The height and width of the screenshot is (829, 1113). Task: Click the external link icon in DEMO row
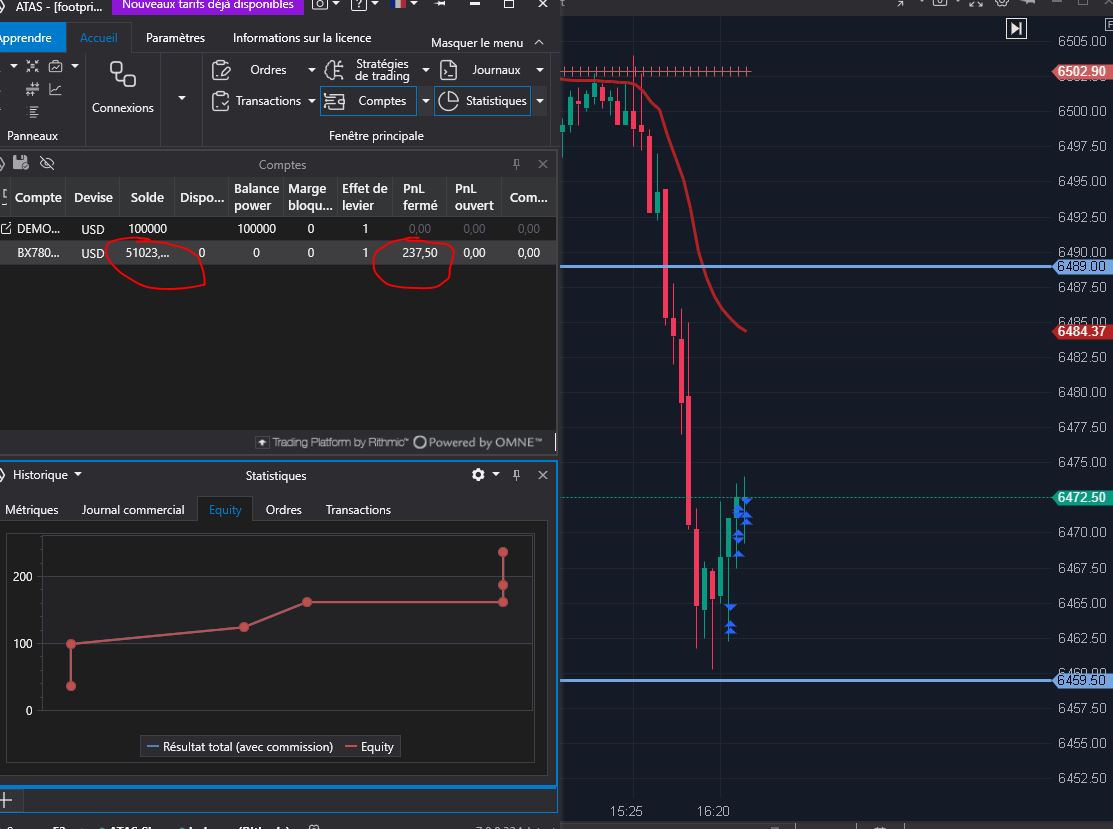click(6, 229)
